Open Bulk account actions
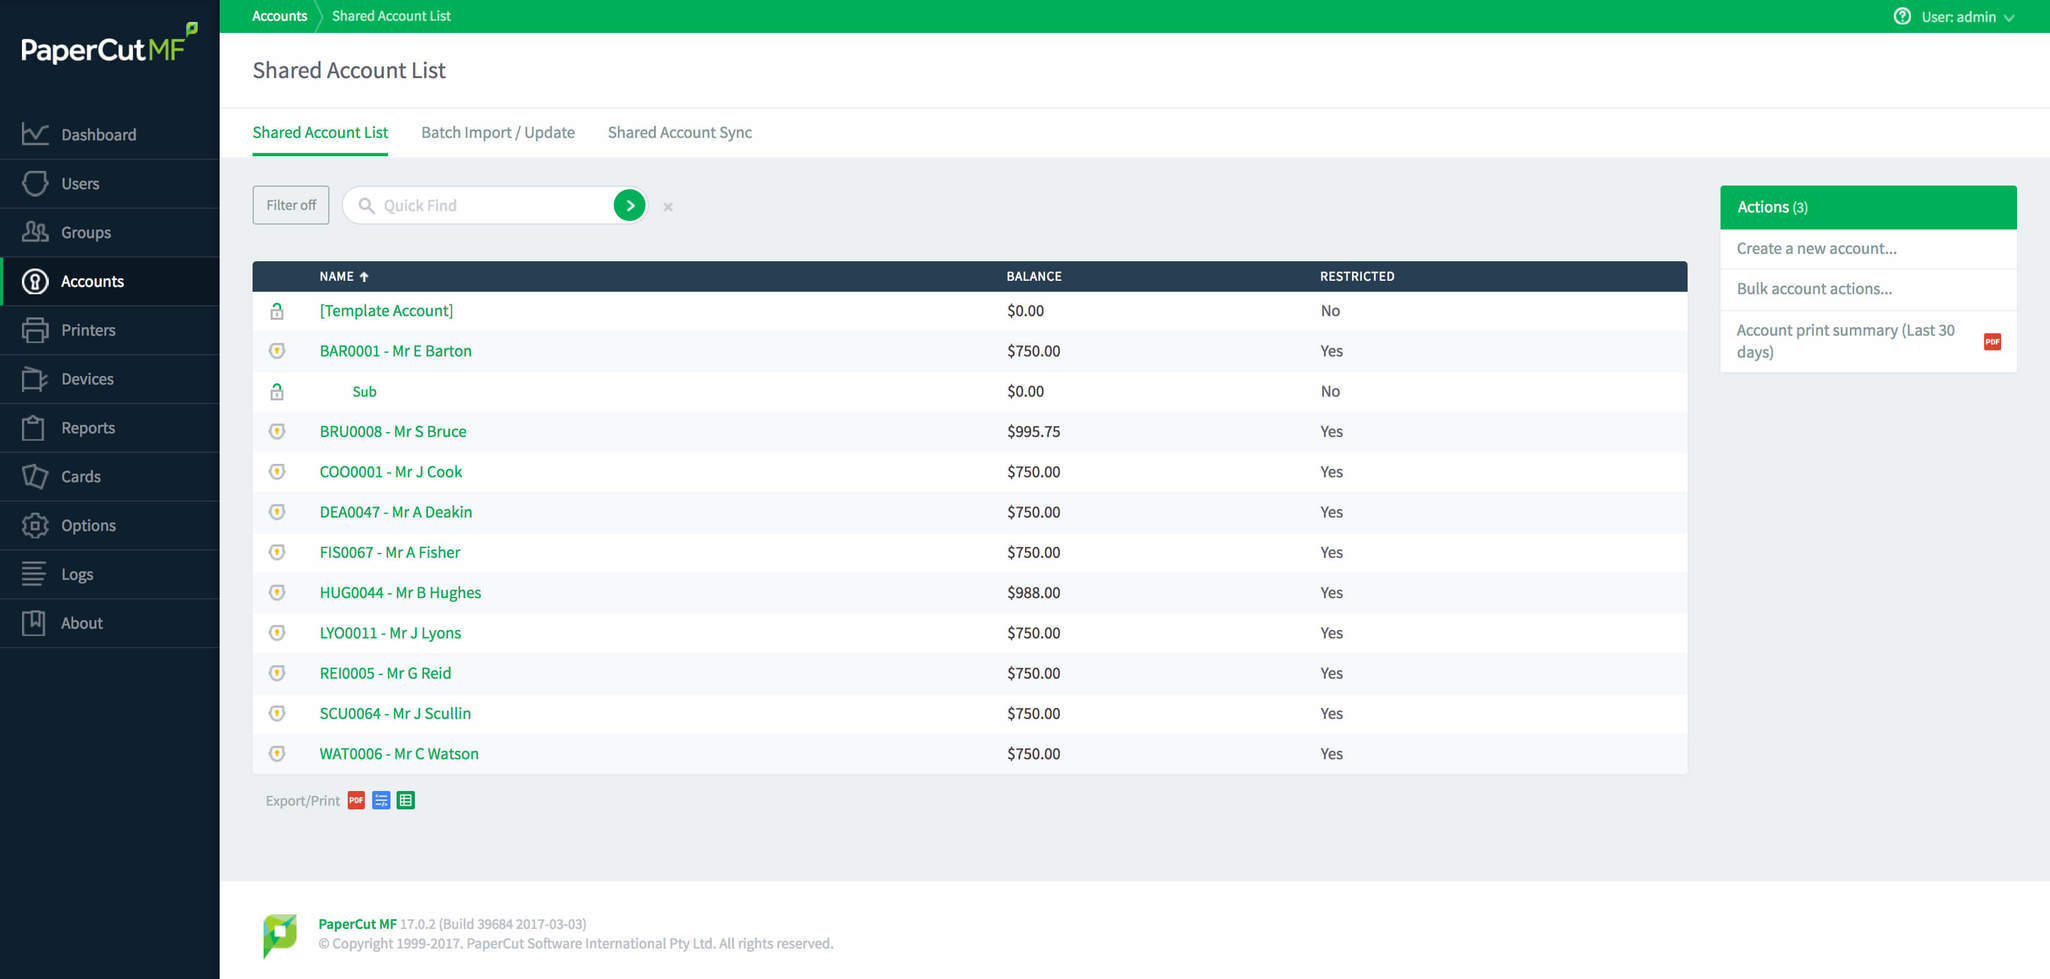Viewport: 2050px width, 979px height. [1814, 288]
